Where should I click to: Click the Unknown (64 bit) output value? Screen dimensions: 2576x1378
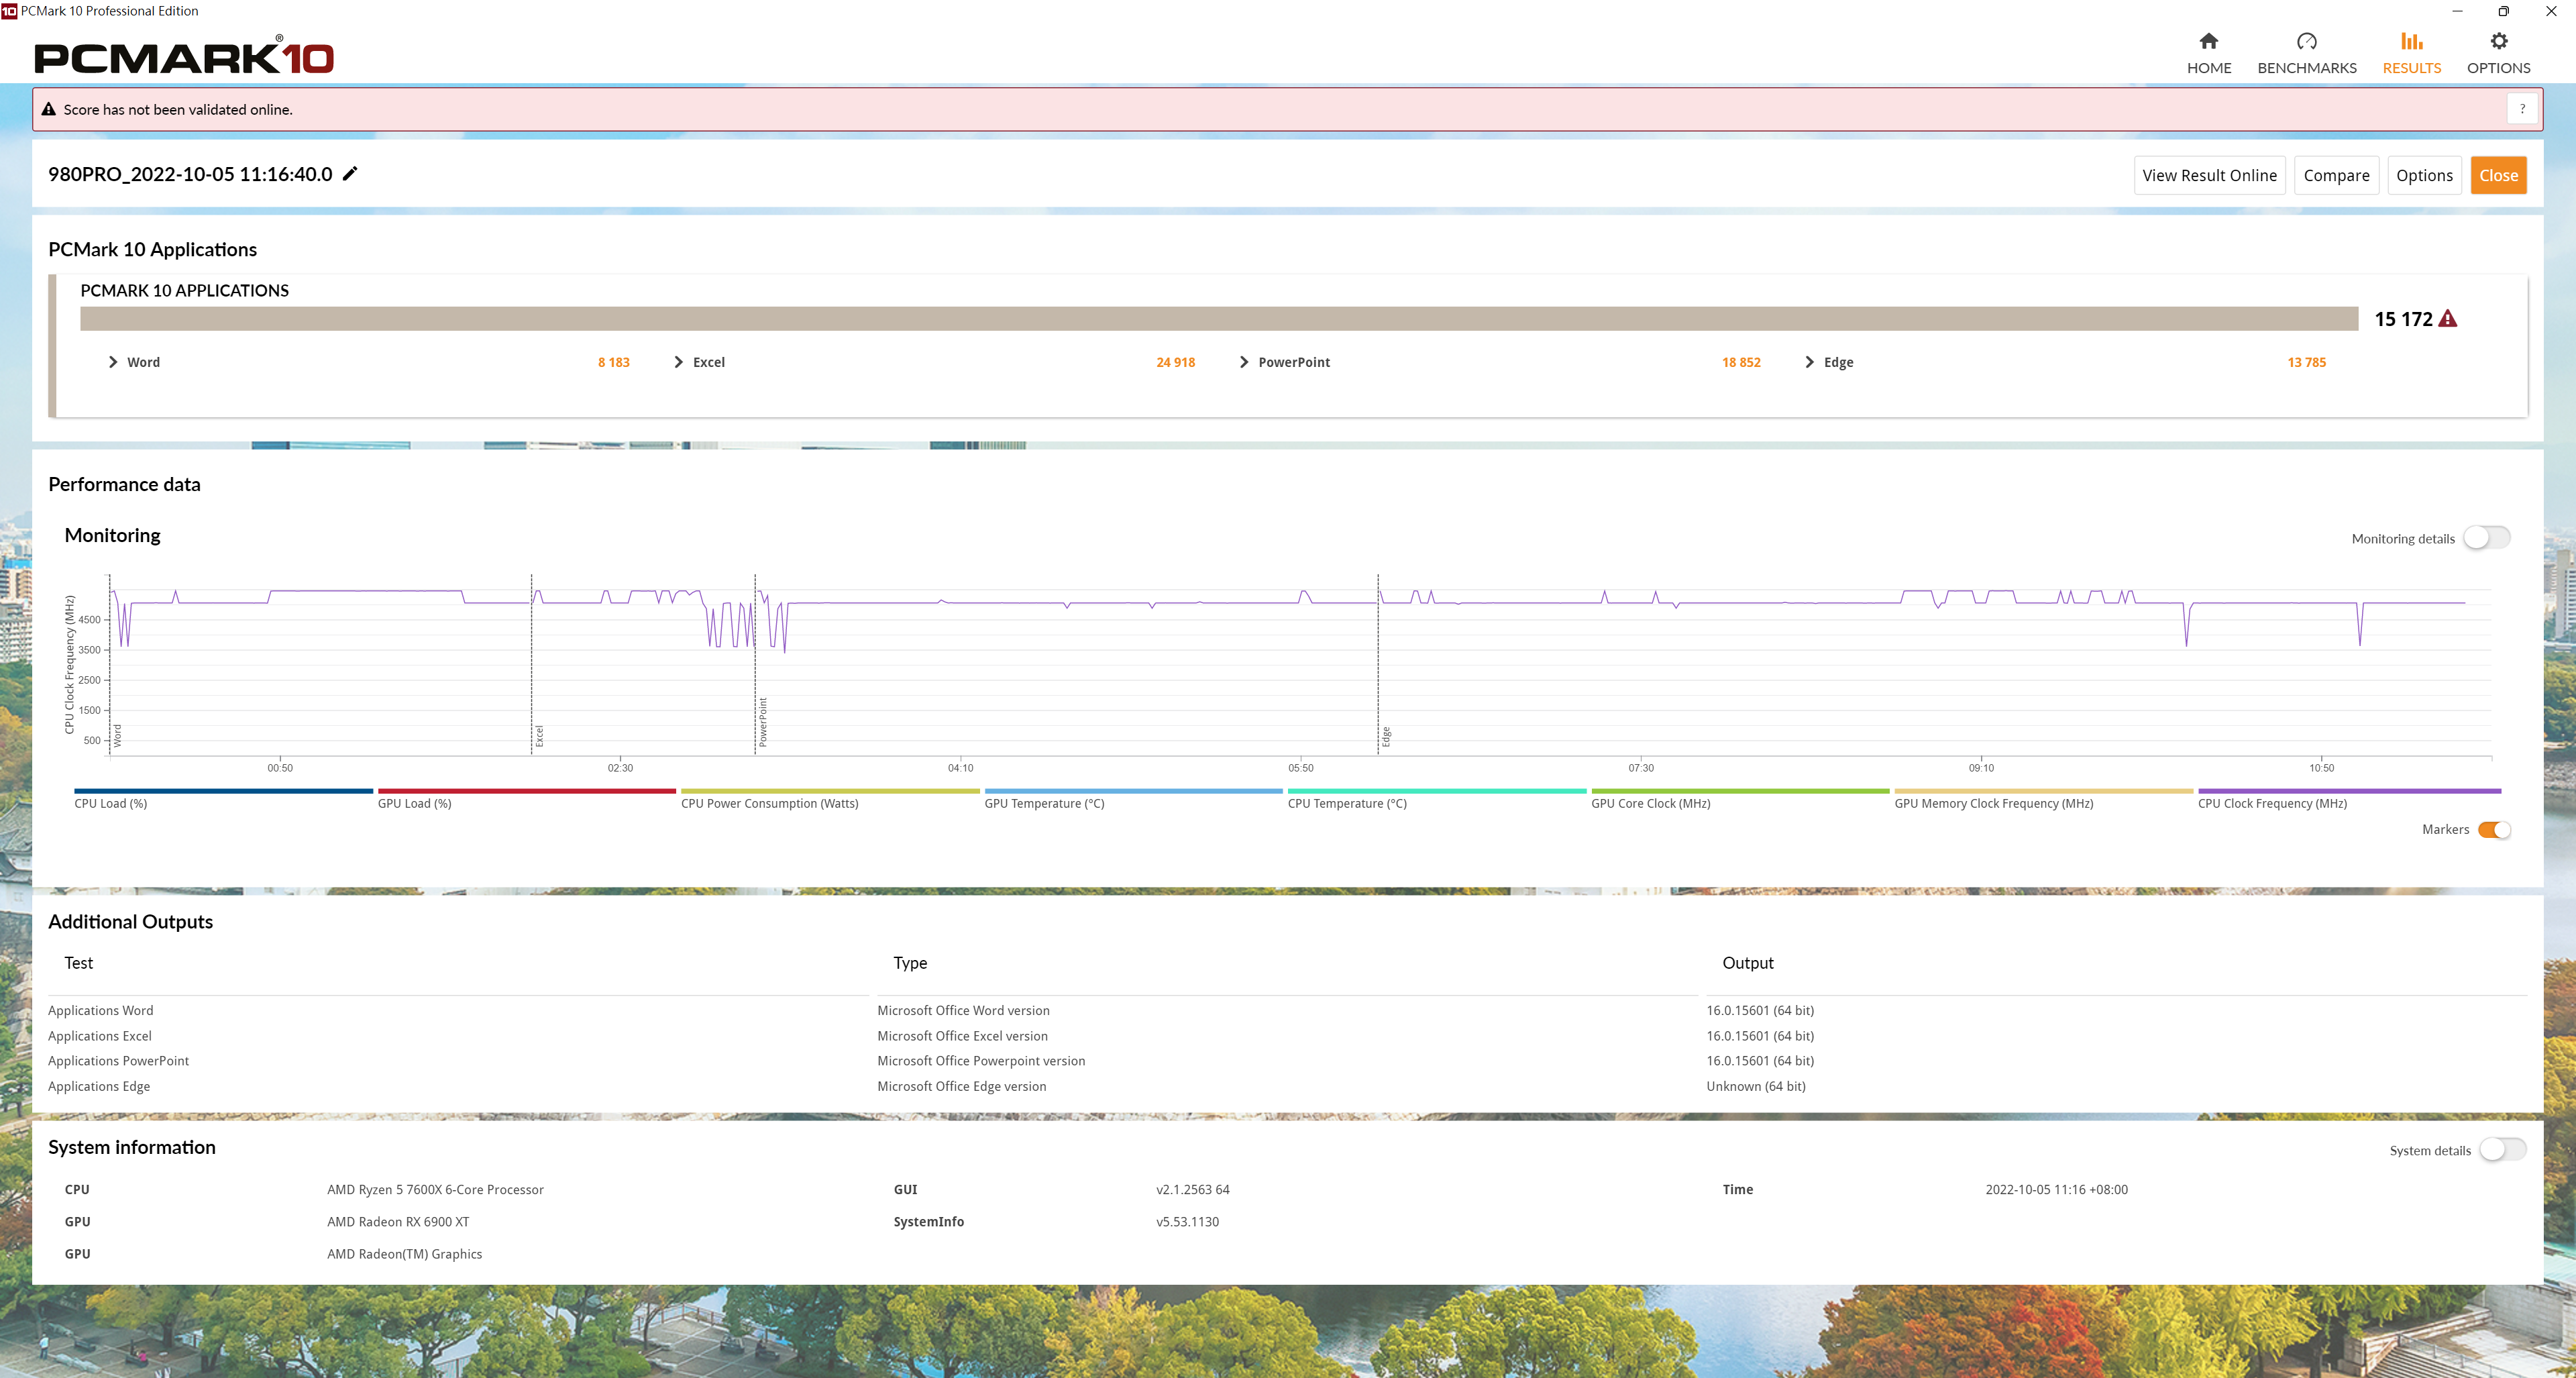tap(1755, 1086)
